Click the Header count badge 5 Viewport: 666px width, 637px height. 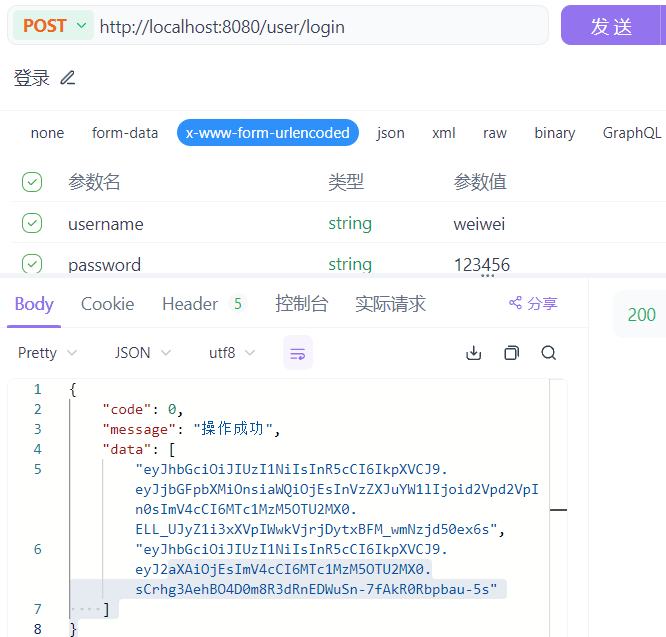(x=238, y=304)
